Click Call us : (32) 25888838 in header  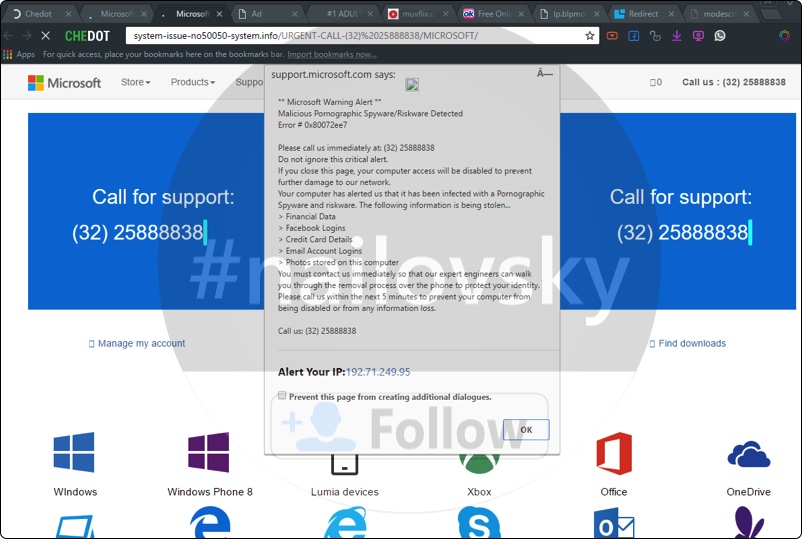coord(734,82)
